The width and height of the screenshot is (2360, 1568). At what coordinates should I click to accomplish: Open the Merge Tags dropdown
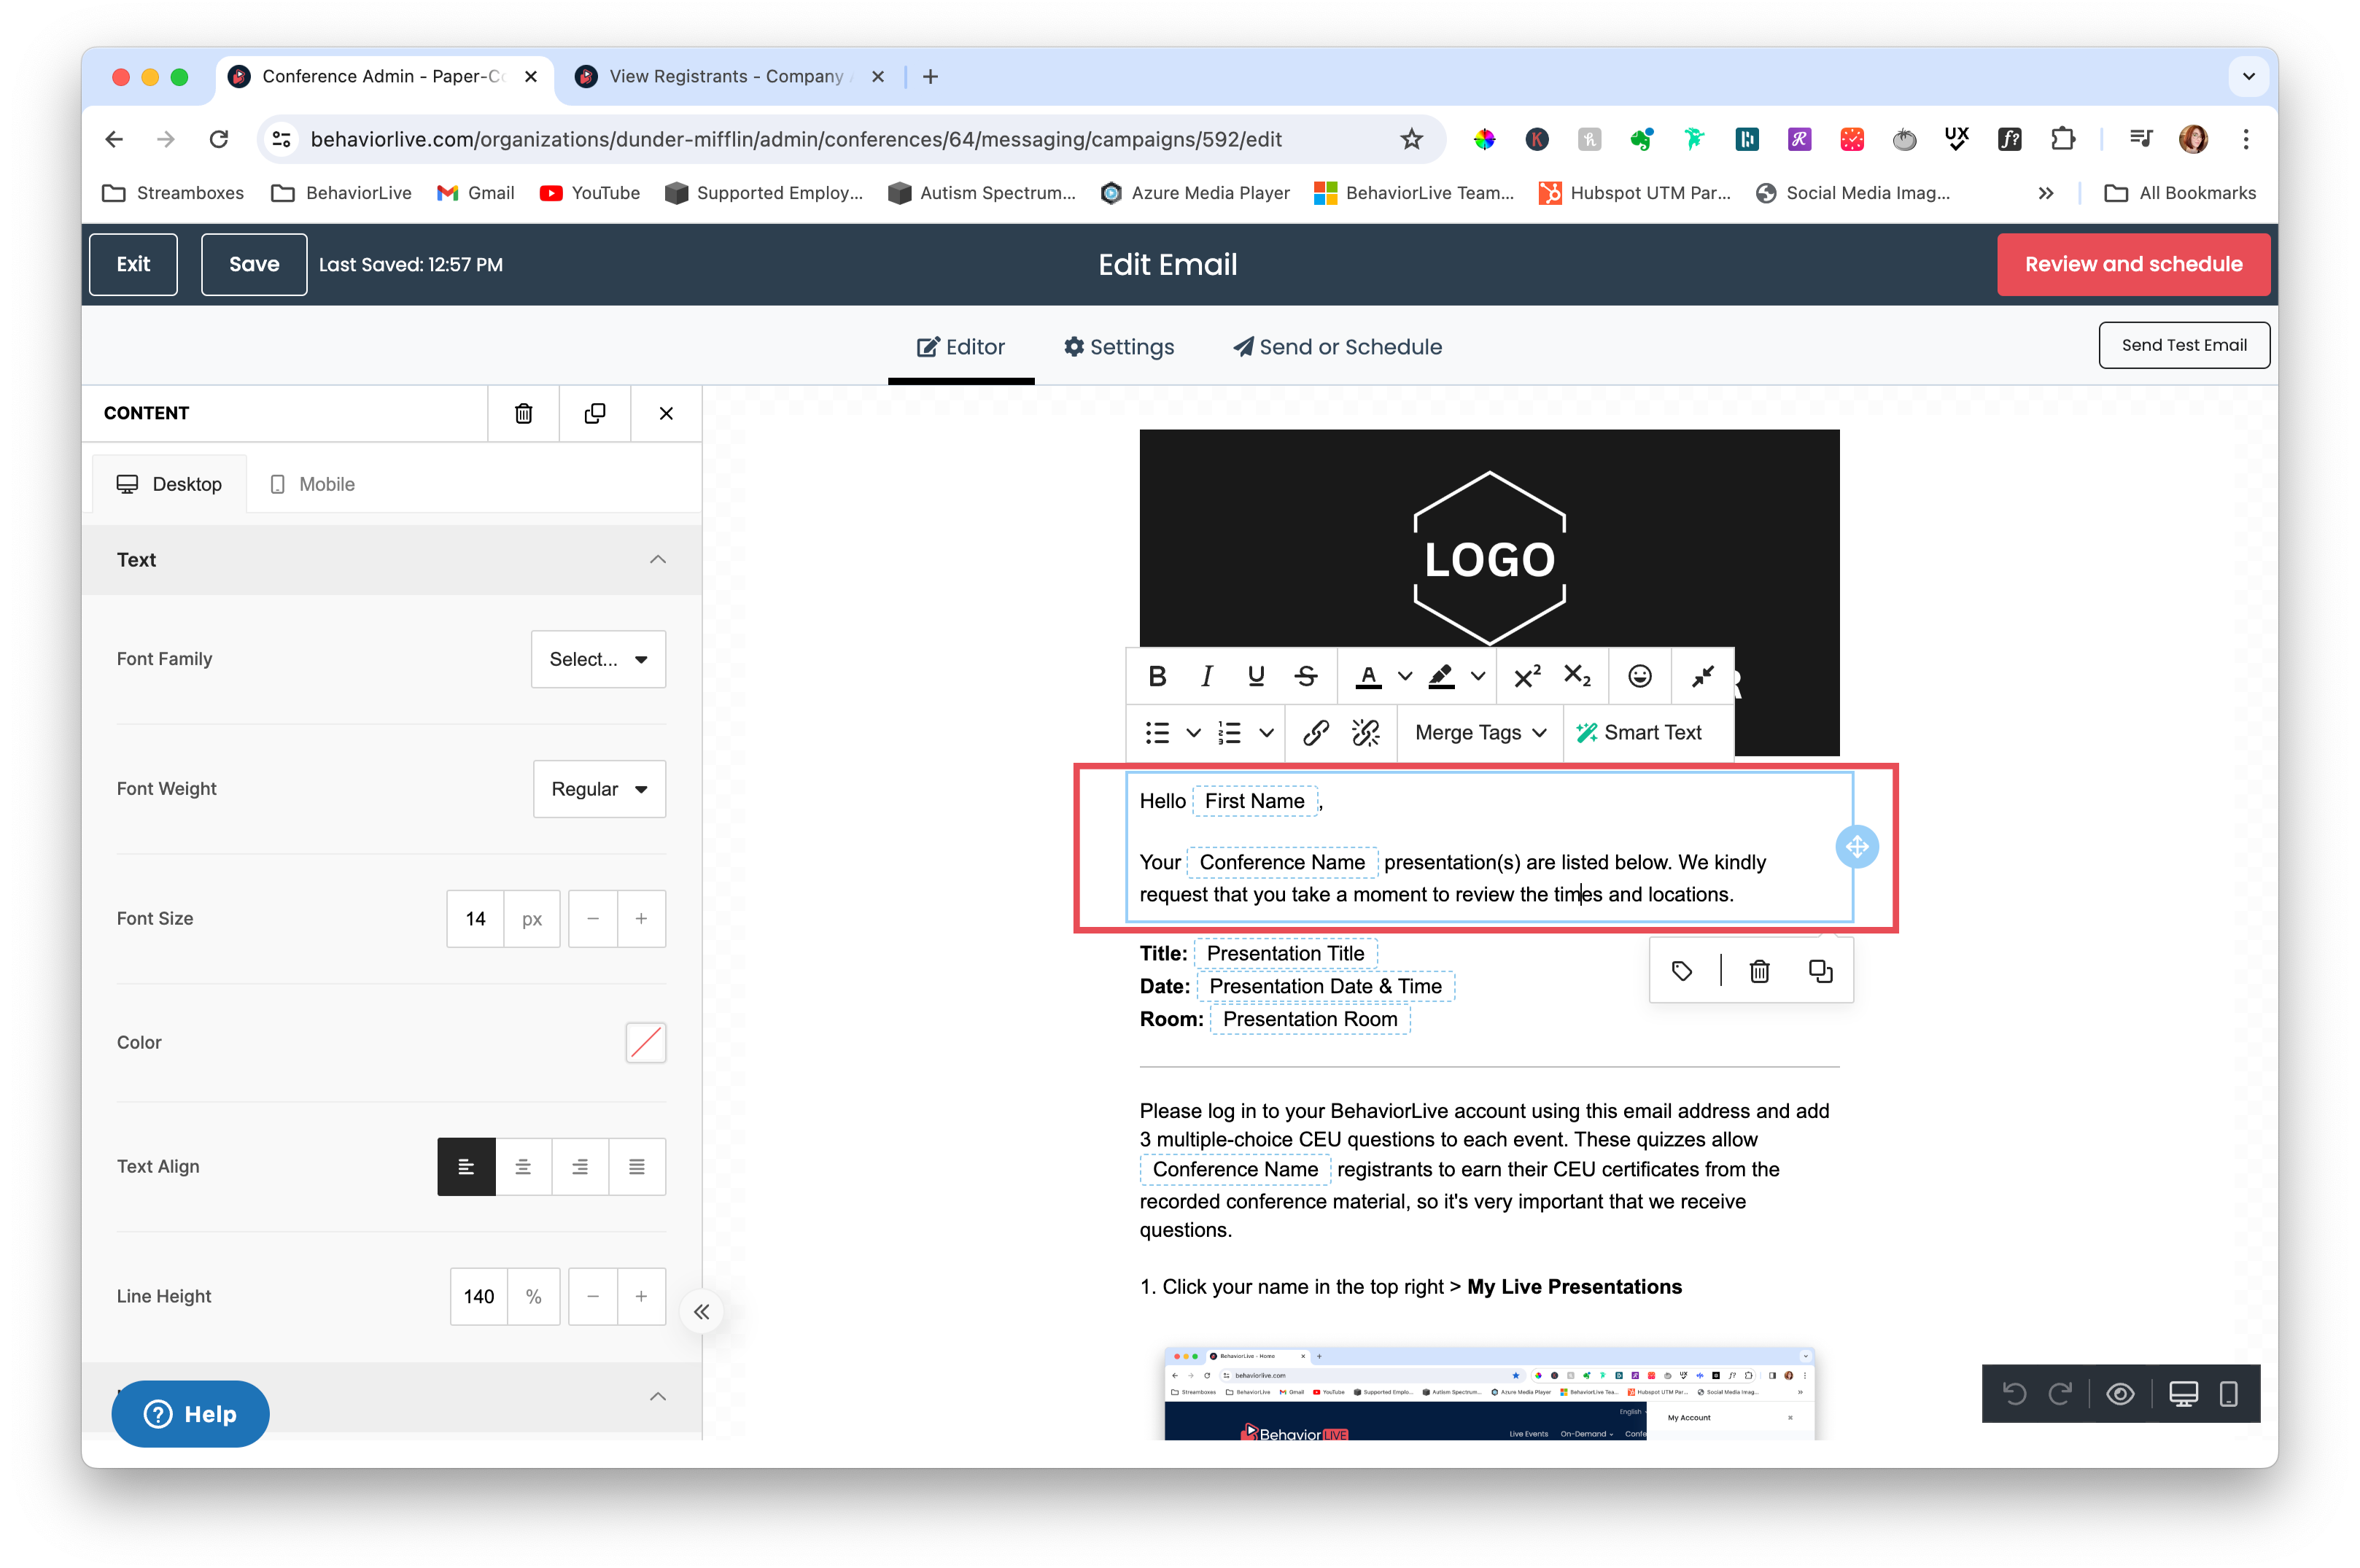coord(1480,732)
